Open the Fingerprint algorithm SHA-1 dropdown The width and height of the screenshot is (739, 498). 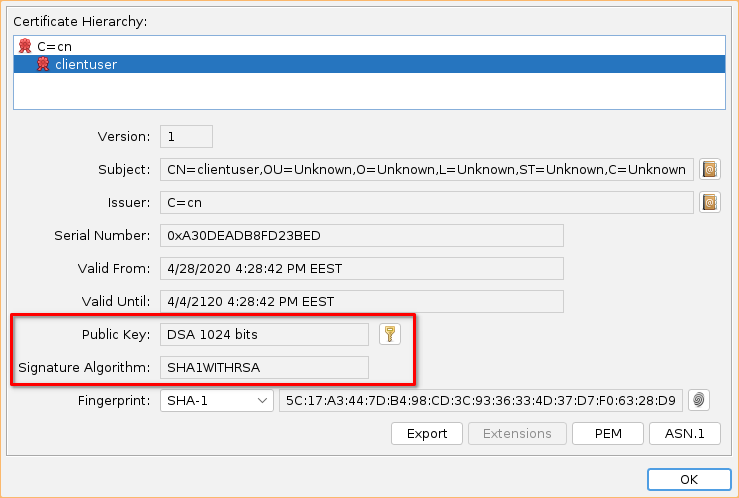(x=217, y=400)
